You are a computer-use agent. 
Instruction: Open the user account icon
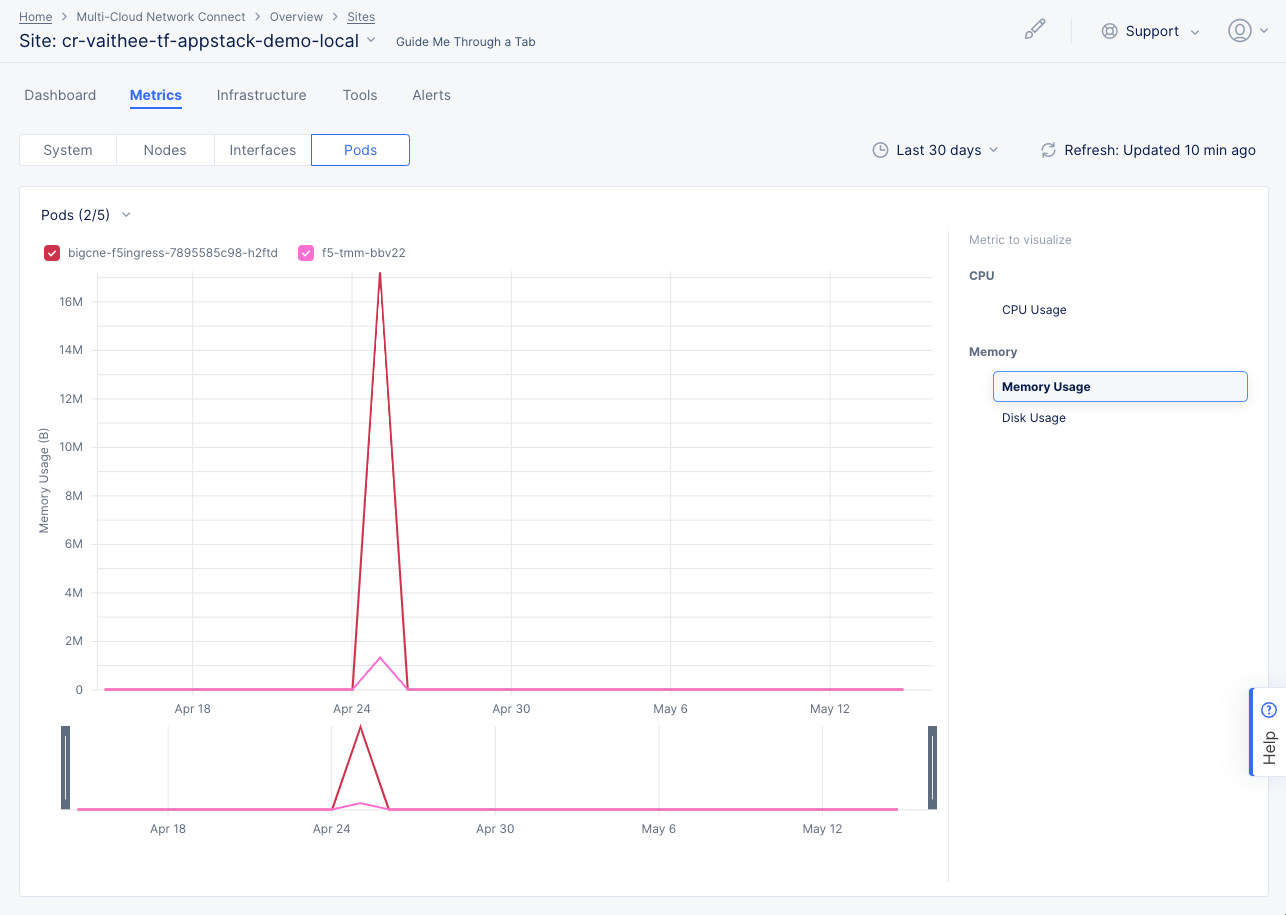pos(1238,30)
